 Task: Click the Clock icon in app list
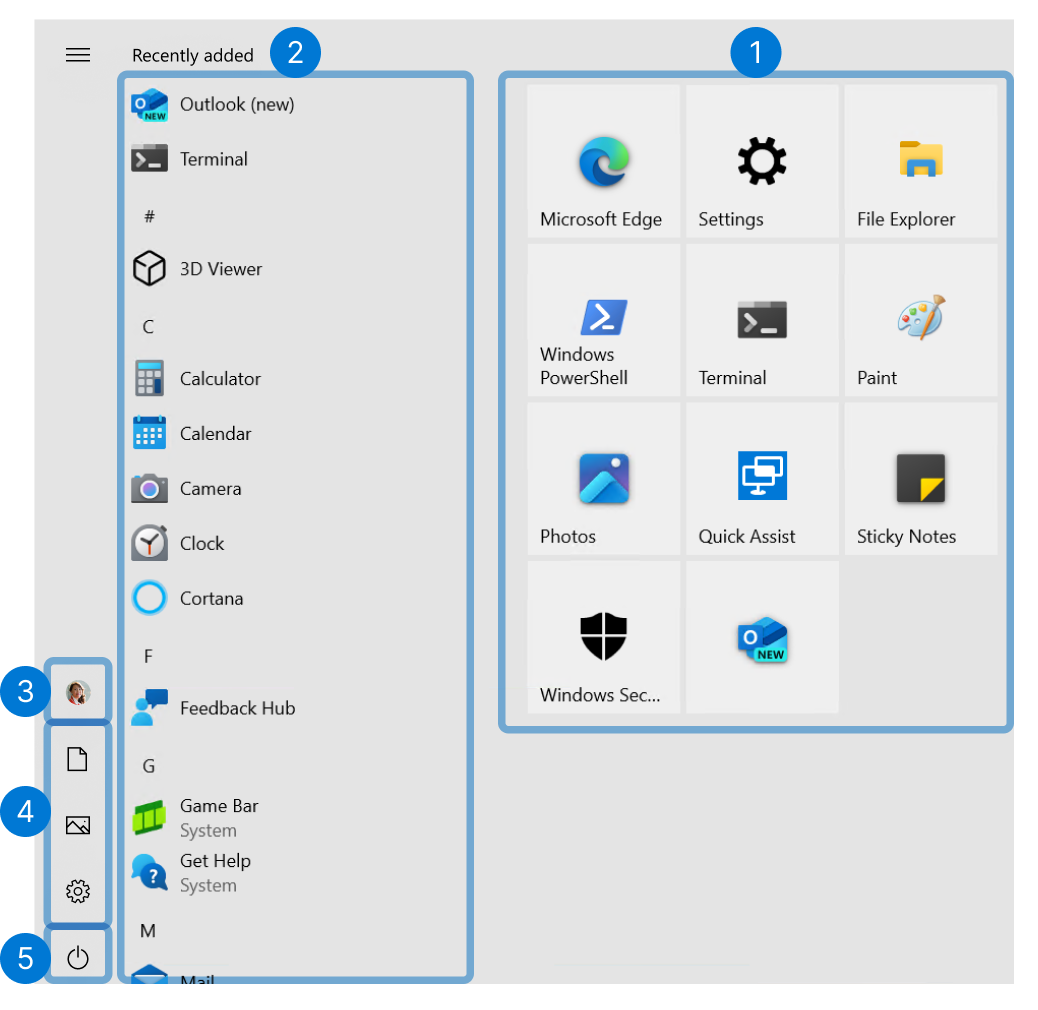click(150, 543)
